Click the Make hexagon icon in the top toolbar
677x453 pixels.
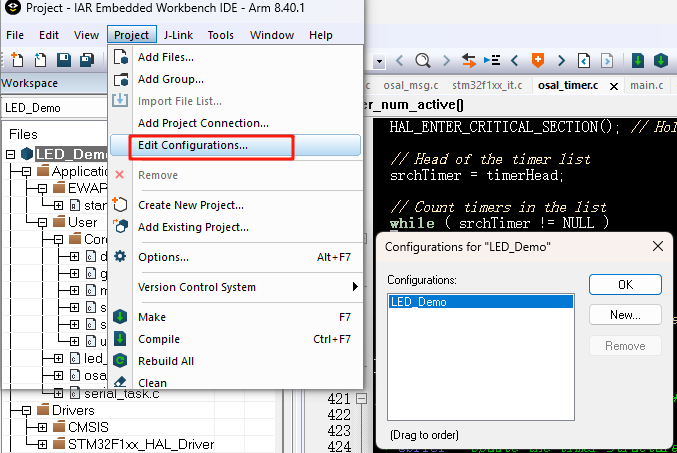coord(661,60)
